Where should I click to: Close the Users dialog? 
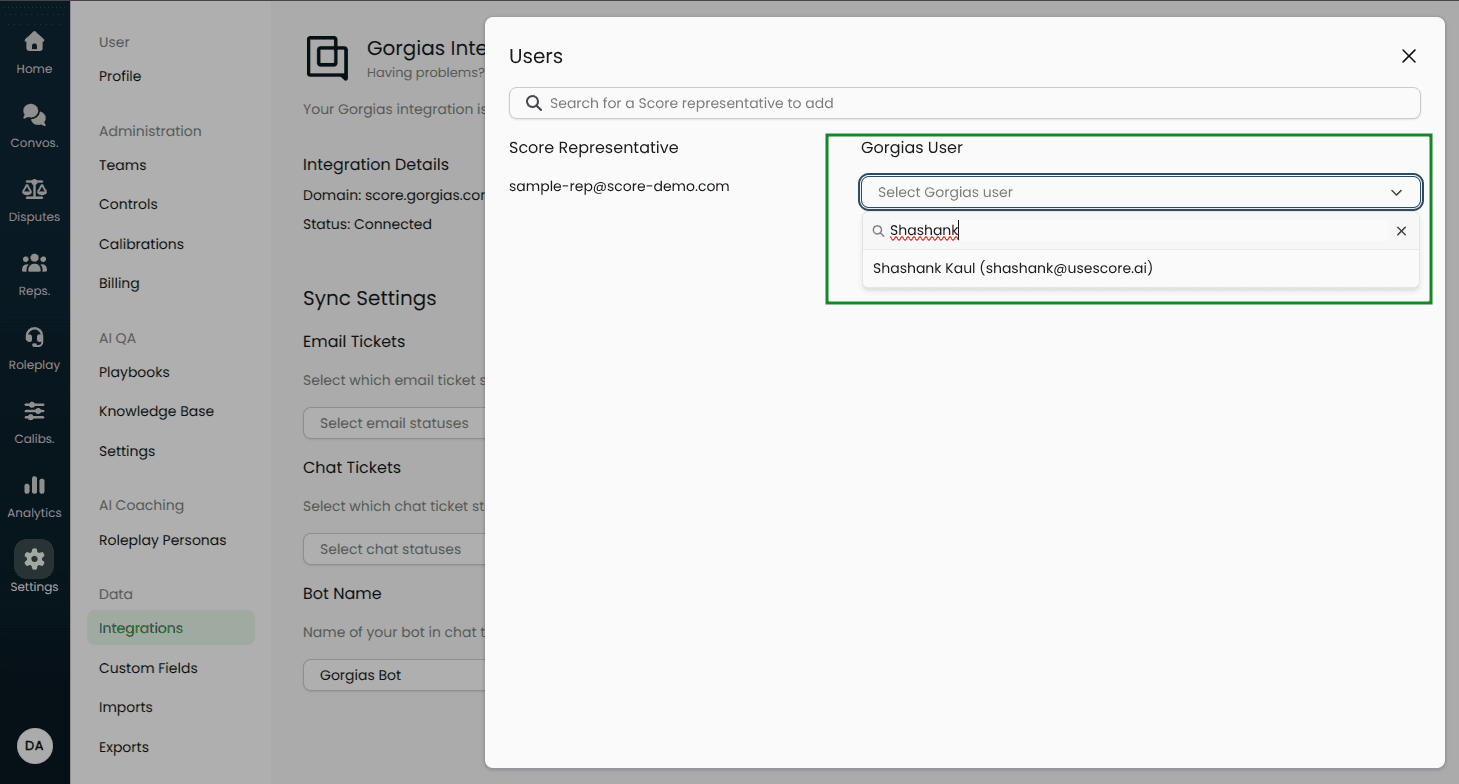click(x=1409, y=56)
